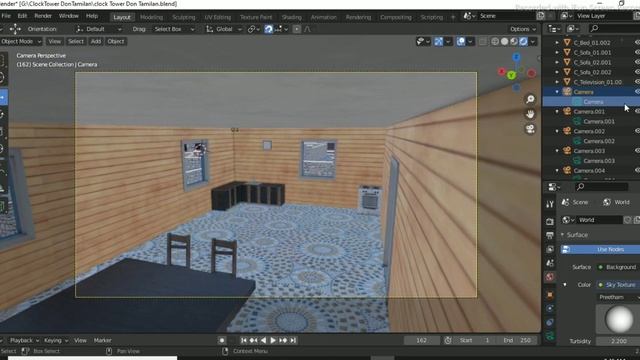This screenshot has width=640, height=360.
Task: Click the zoom view magnifier icon
Action: point(530,99)
